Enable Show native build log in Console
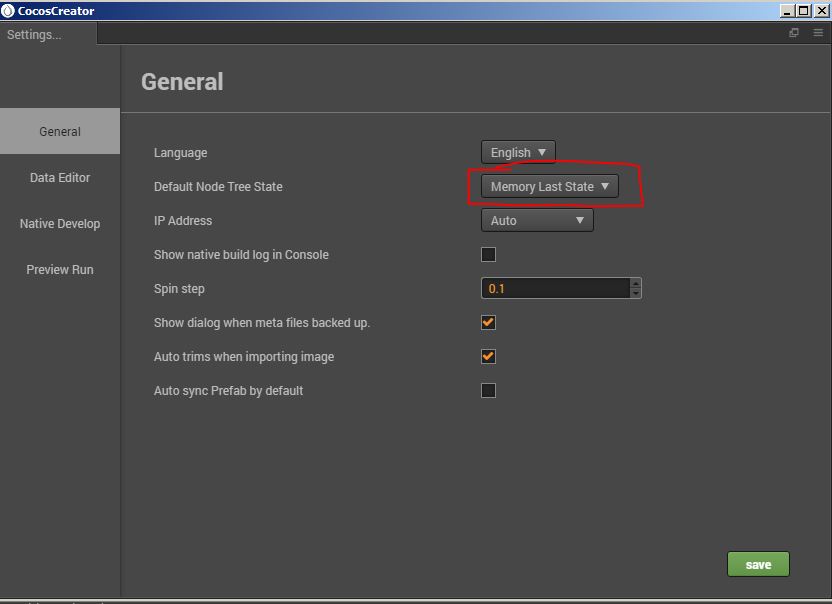 [488, 255]
